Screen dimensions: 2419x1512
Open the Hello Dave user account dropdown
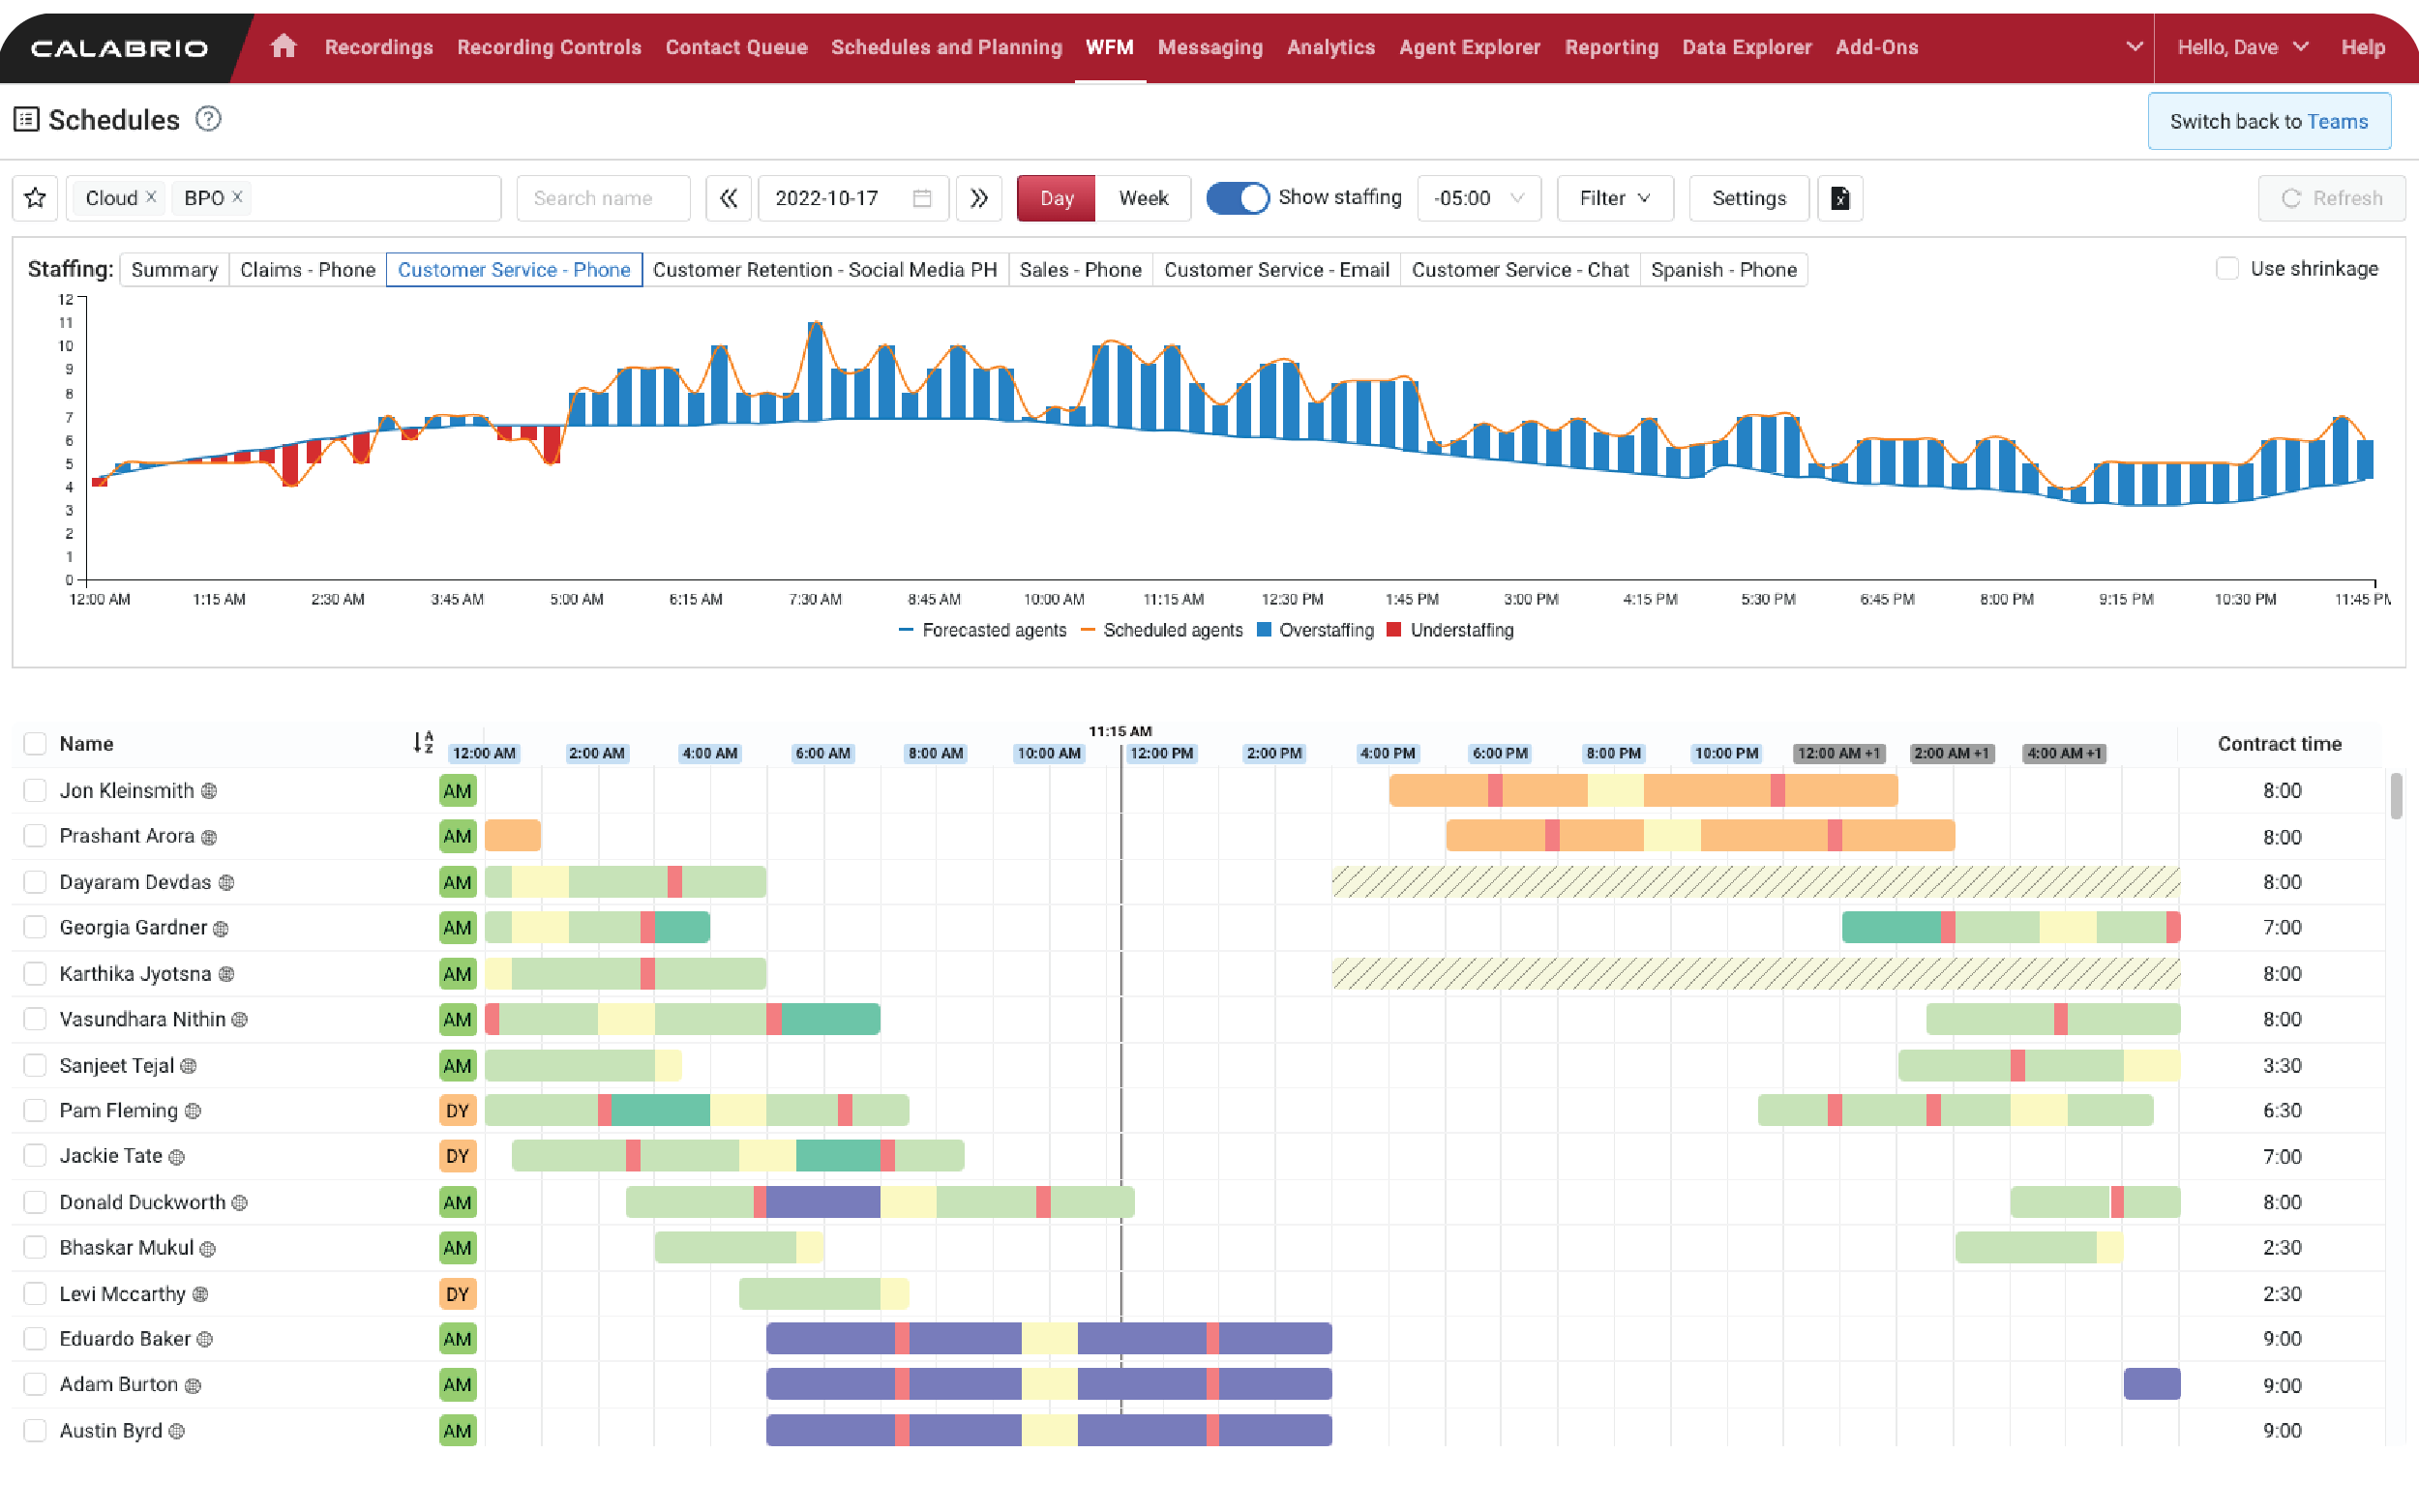(2245, 47)
